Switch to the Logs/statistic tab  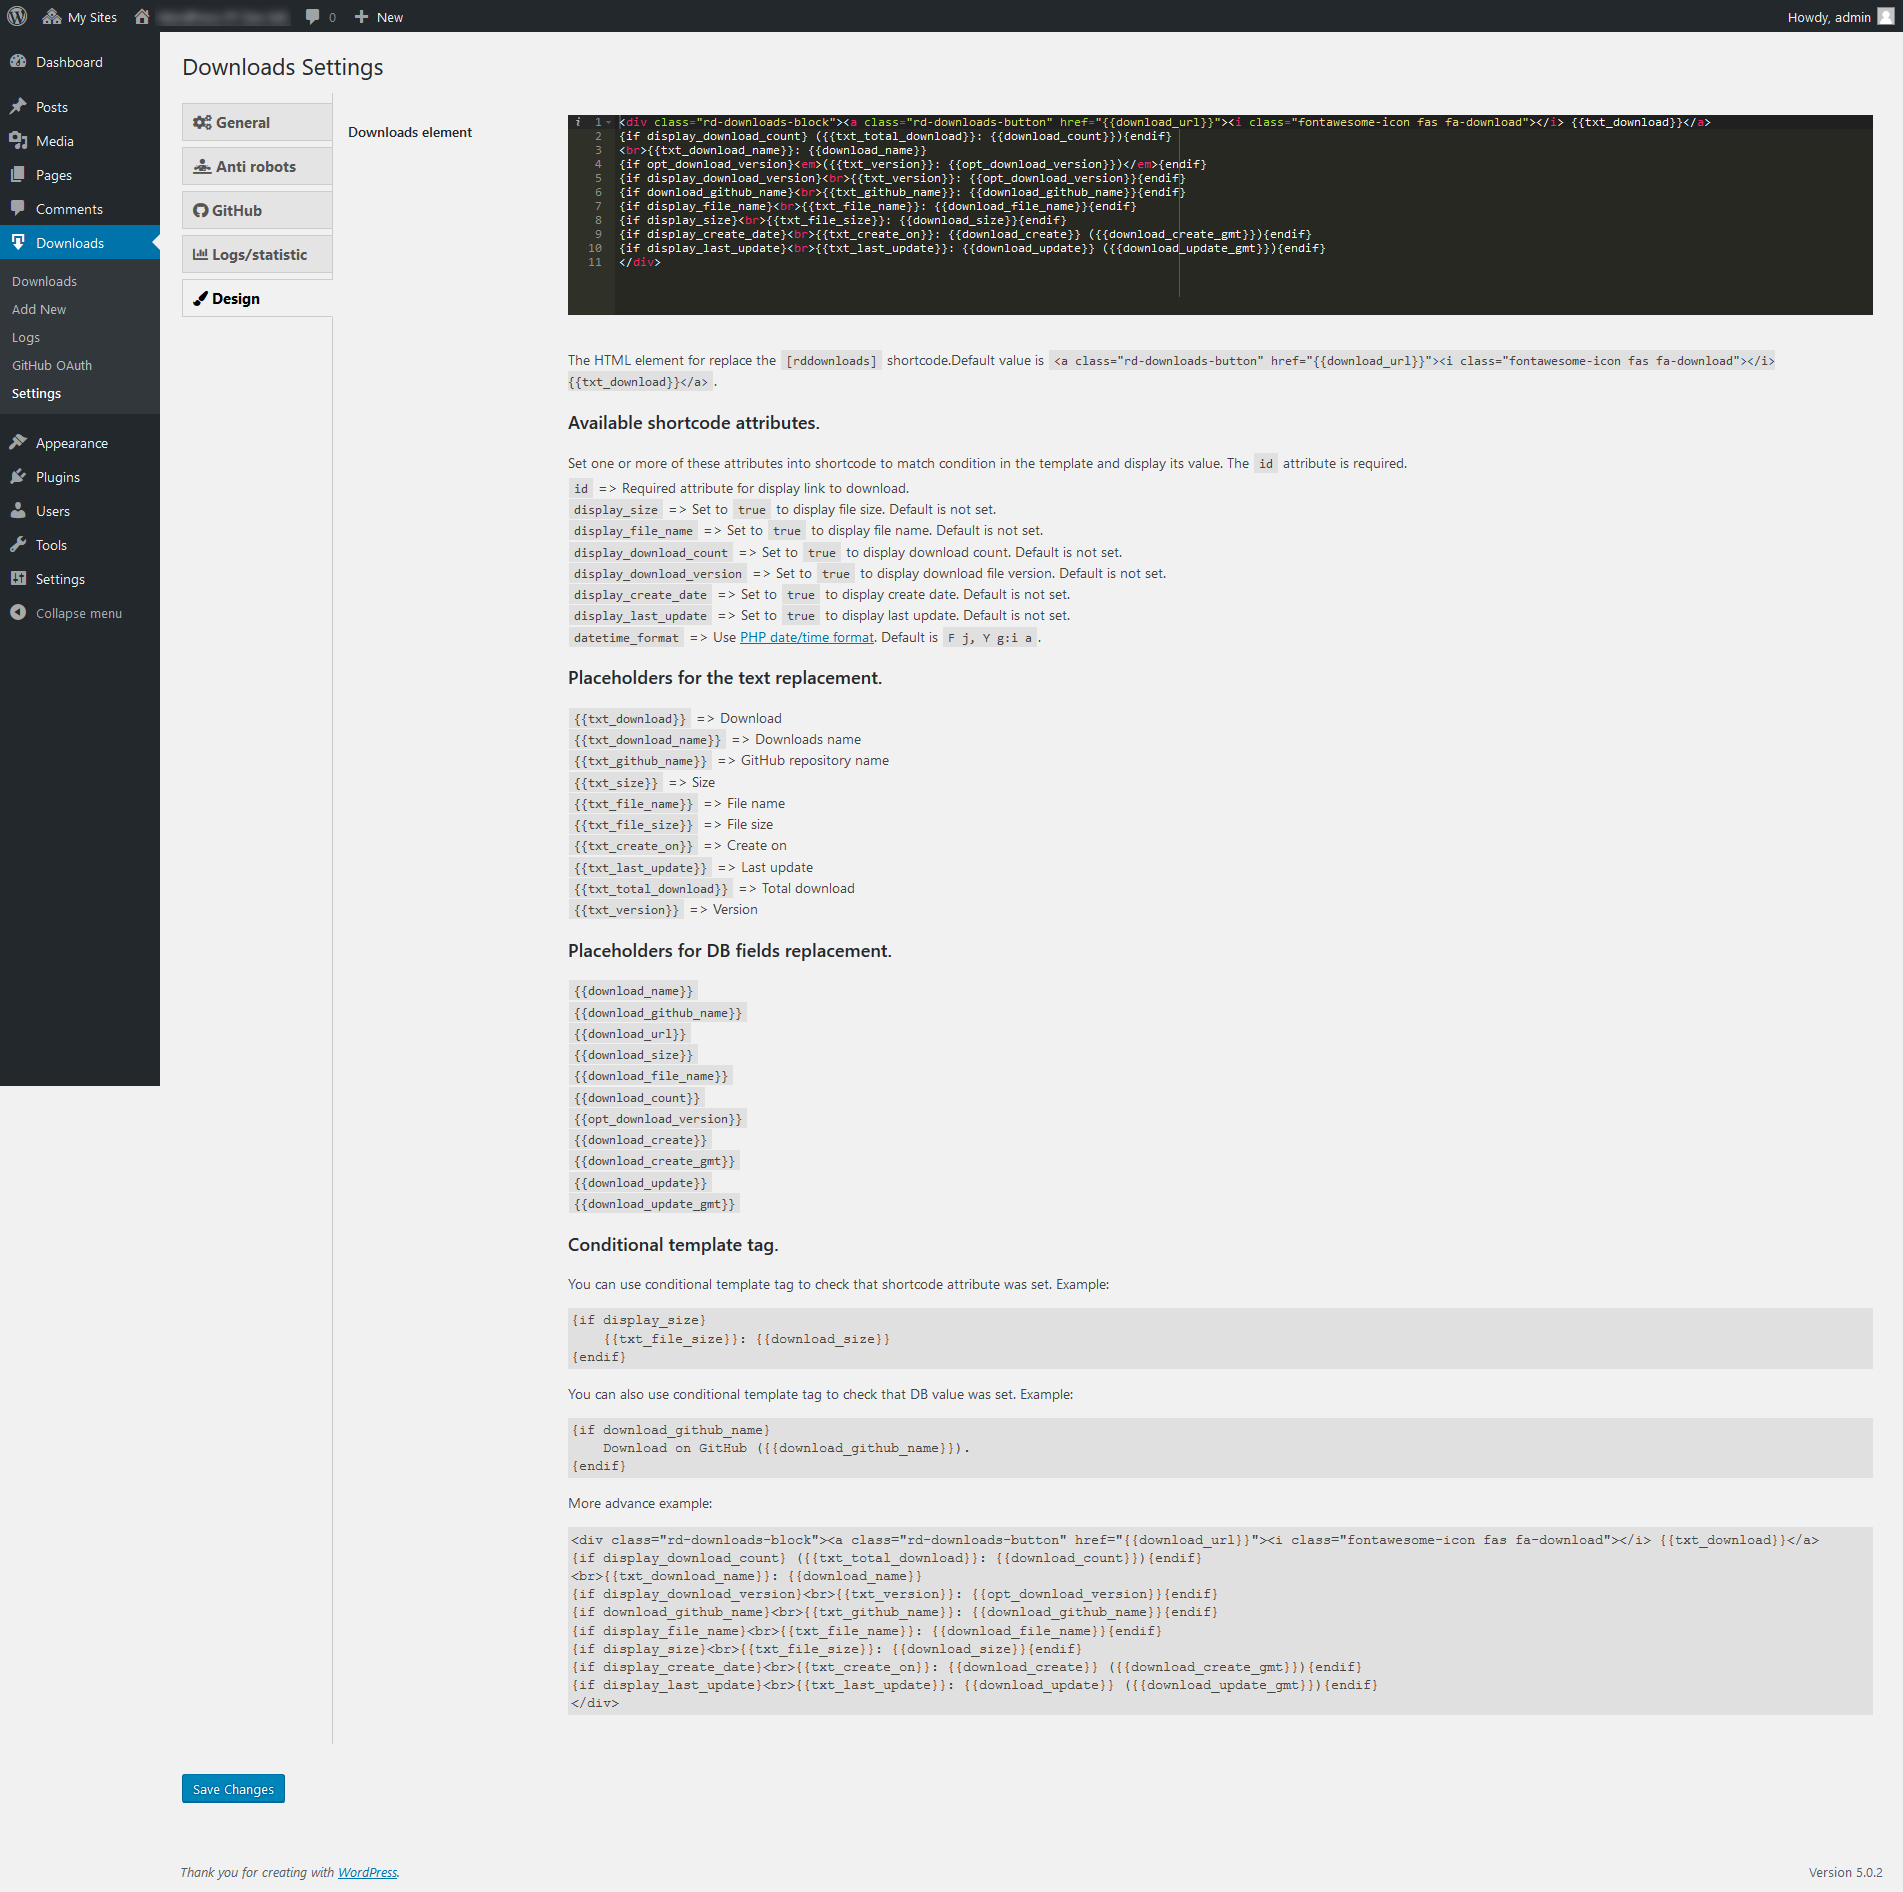pyautogui.click(x=257, y=254)
